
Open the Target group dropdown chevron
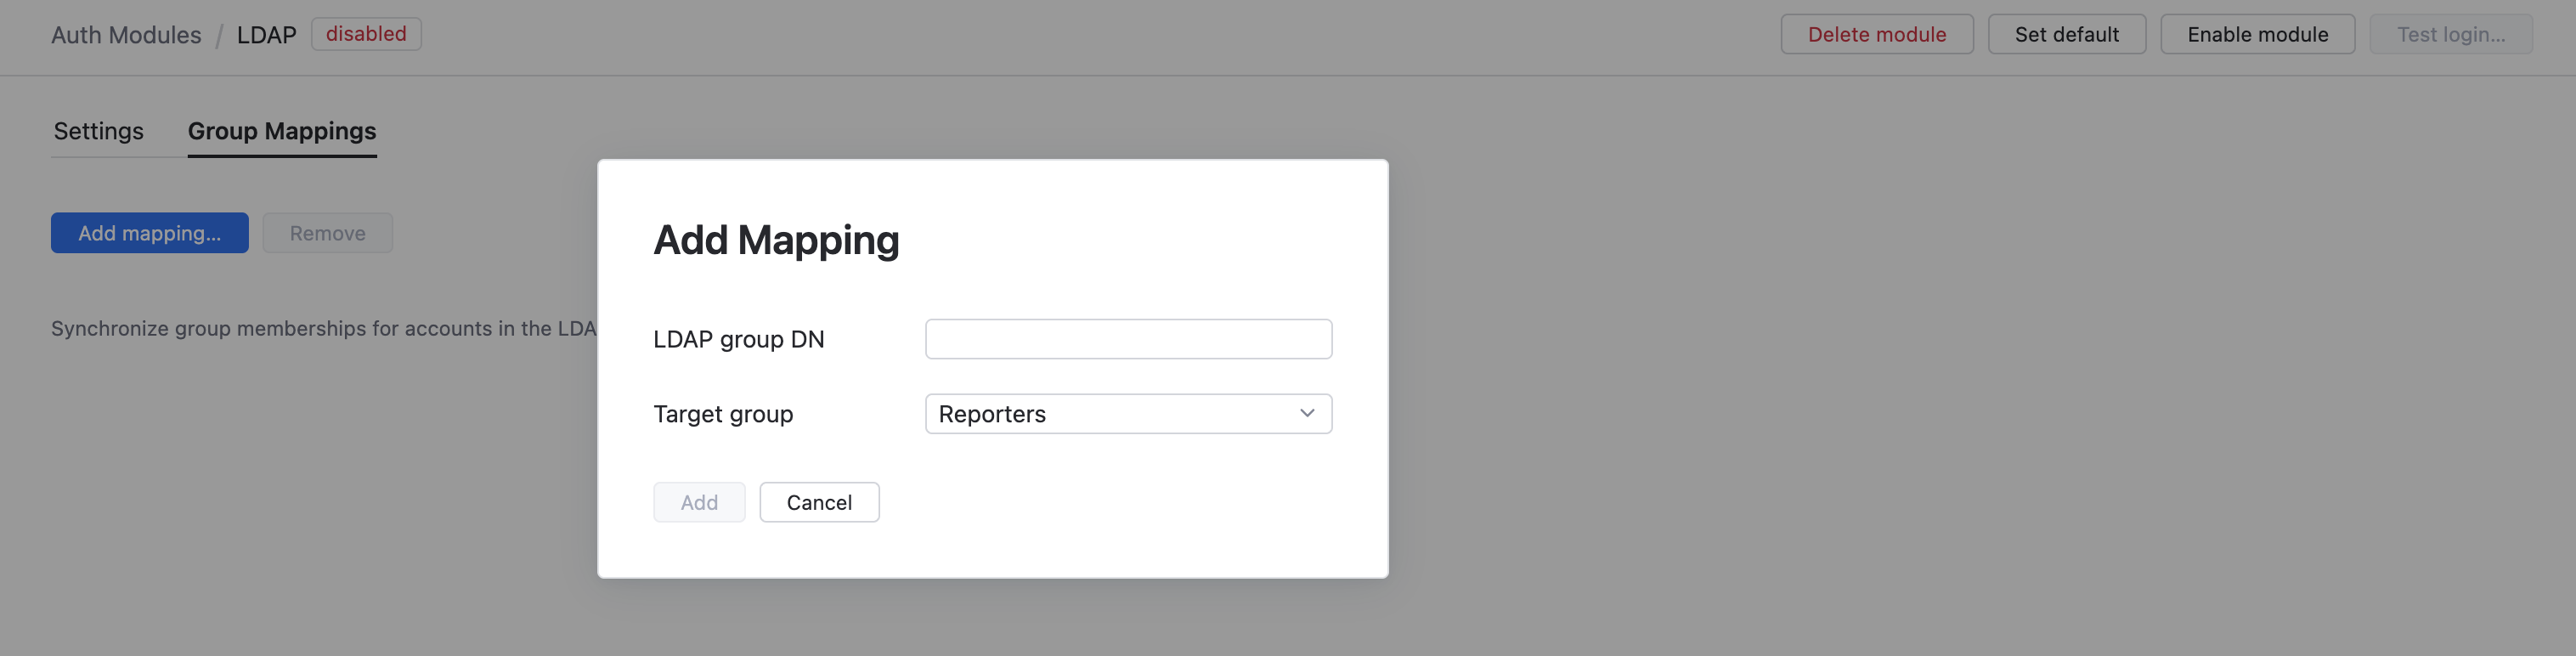1306,413
